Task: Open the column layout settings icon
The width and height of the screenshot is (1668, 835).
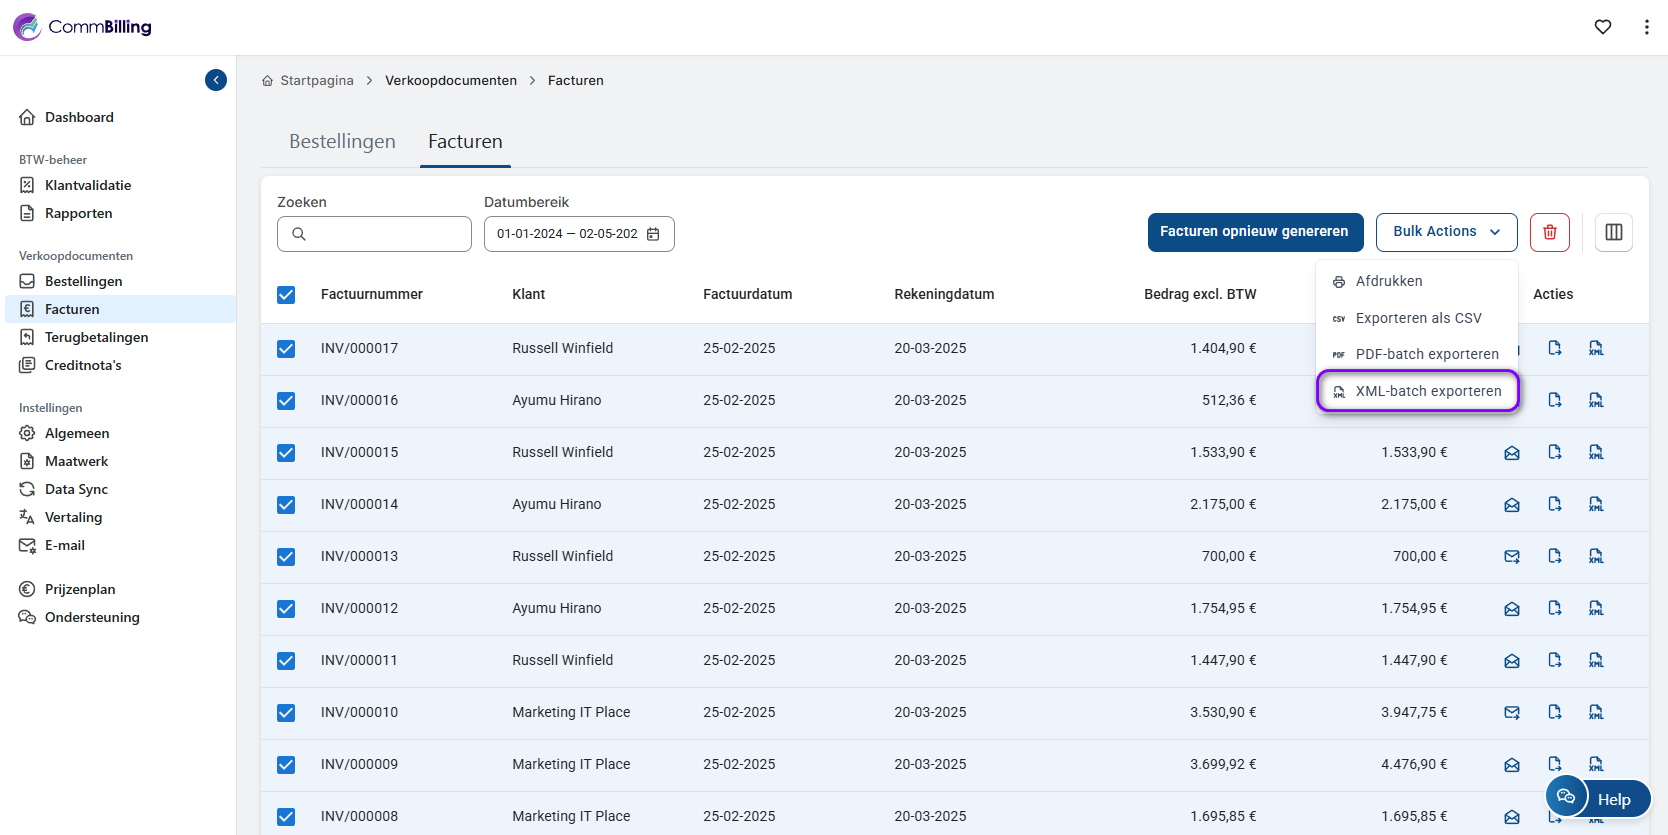Action: pyautogui.click(x=1613, y=232)
